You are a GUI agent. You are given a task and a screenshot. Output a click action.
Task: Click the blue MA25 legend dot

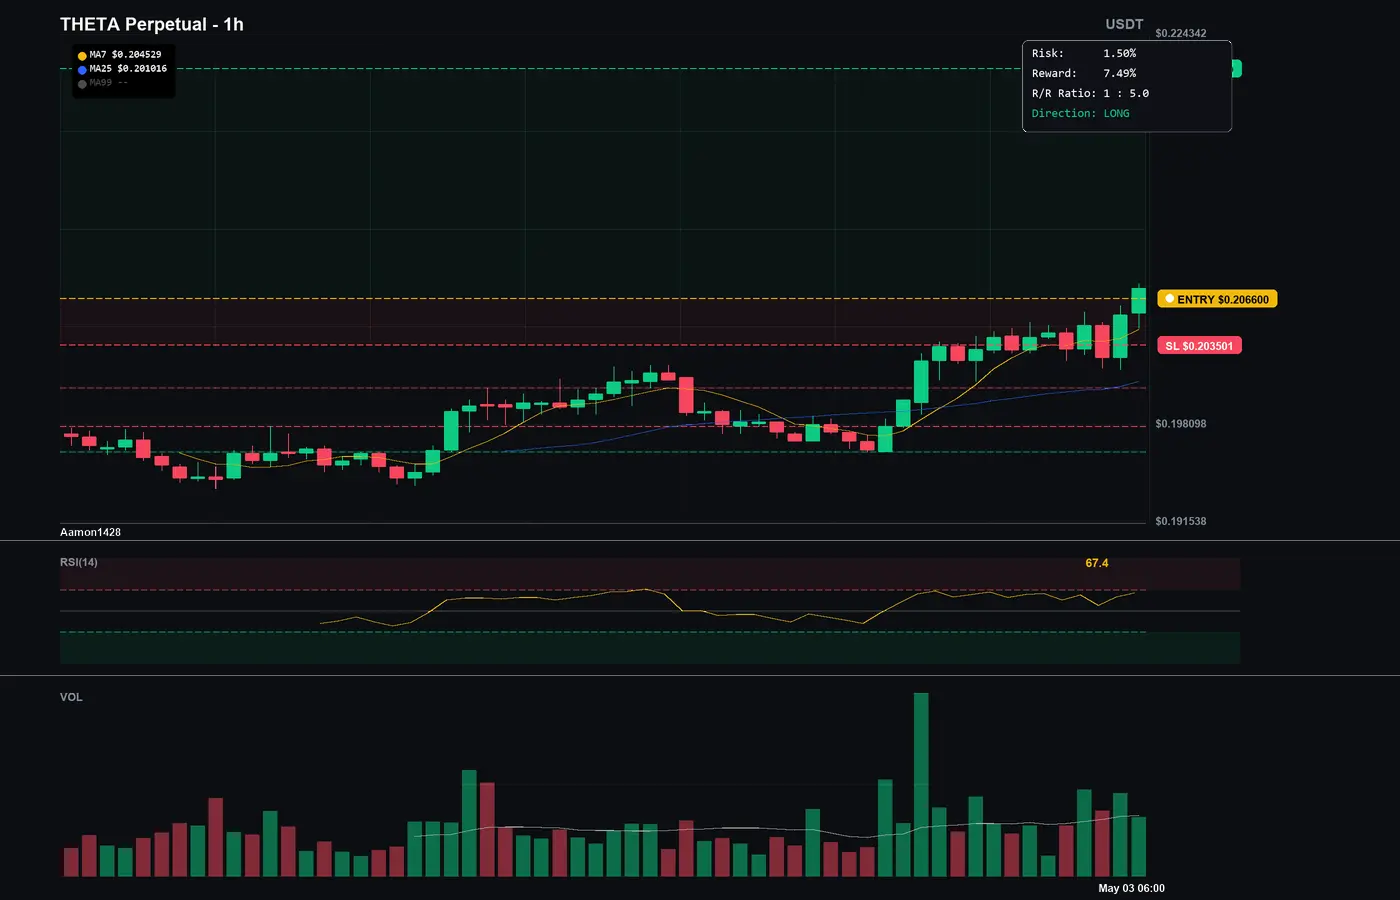(82, 70)
